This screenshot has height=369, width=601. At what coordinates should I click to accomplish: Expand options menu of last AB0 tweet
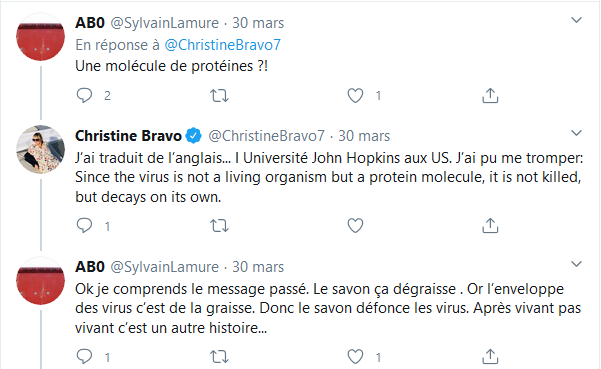coord(576,264)
